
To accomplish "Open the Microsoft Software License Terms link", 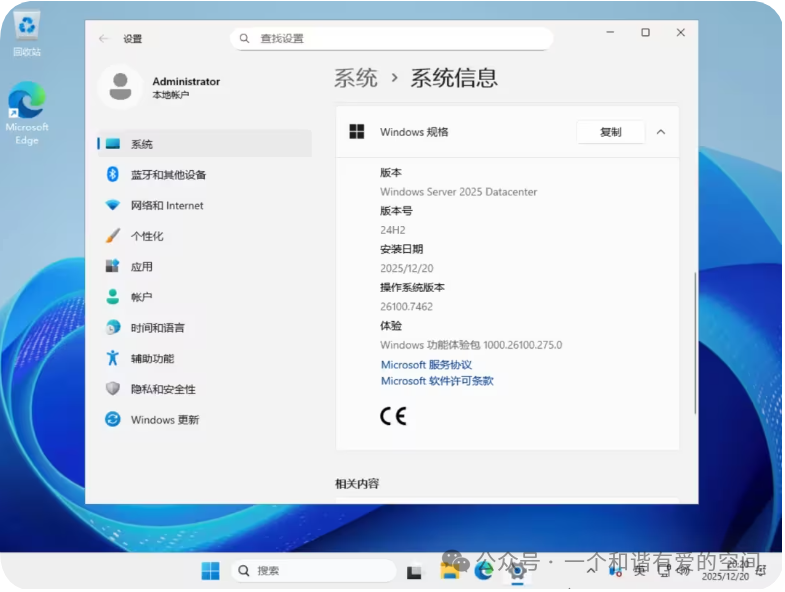I will (437, 381).
